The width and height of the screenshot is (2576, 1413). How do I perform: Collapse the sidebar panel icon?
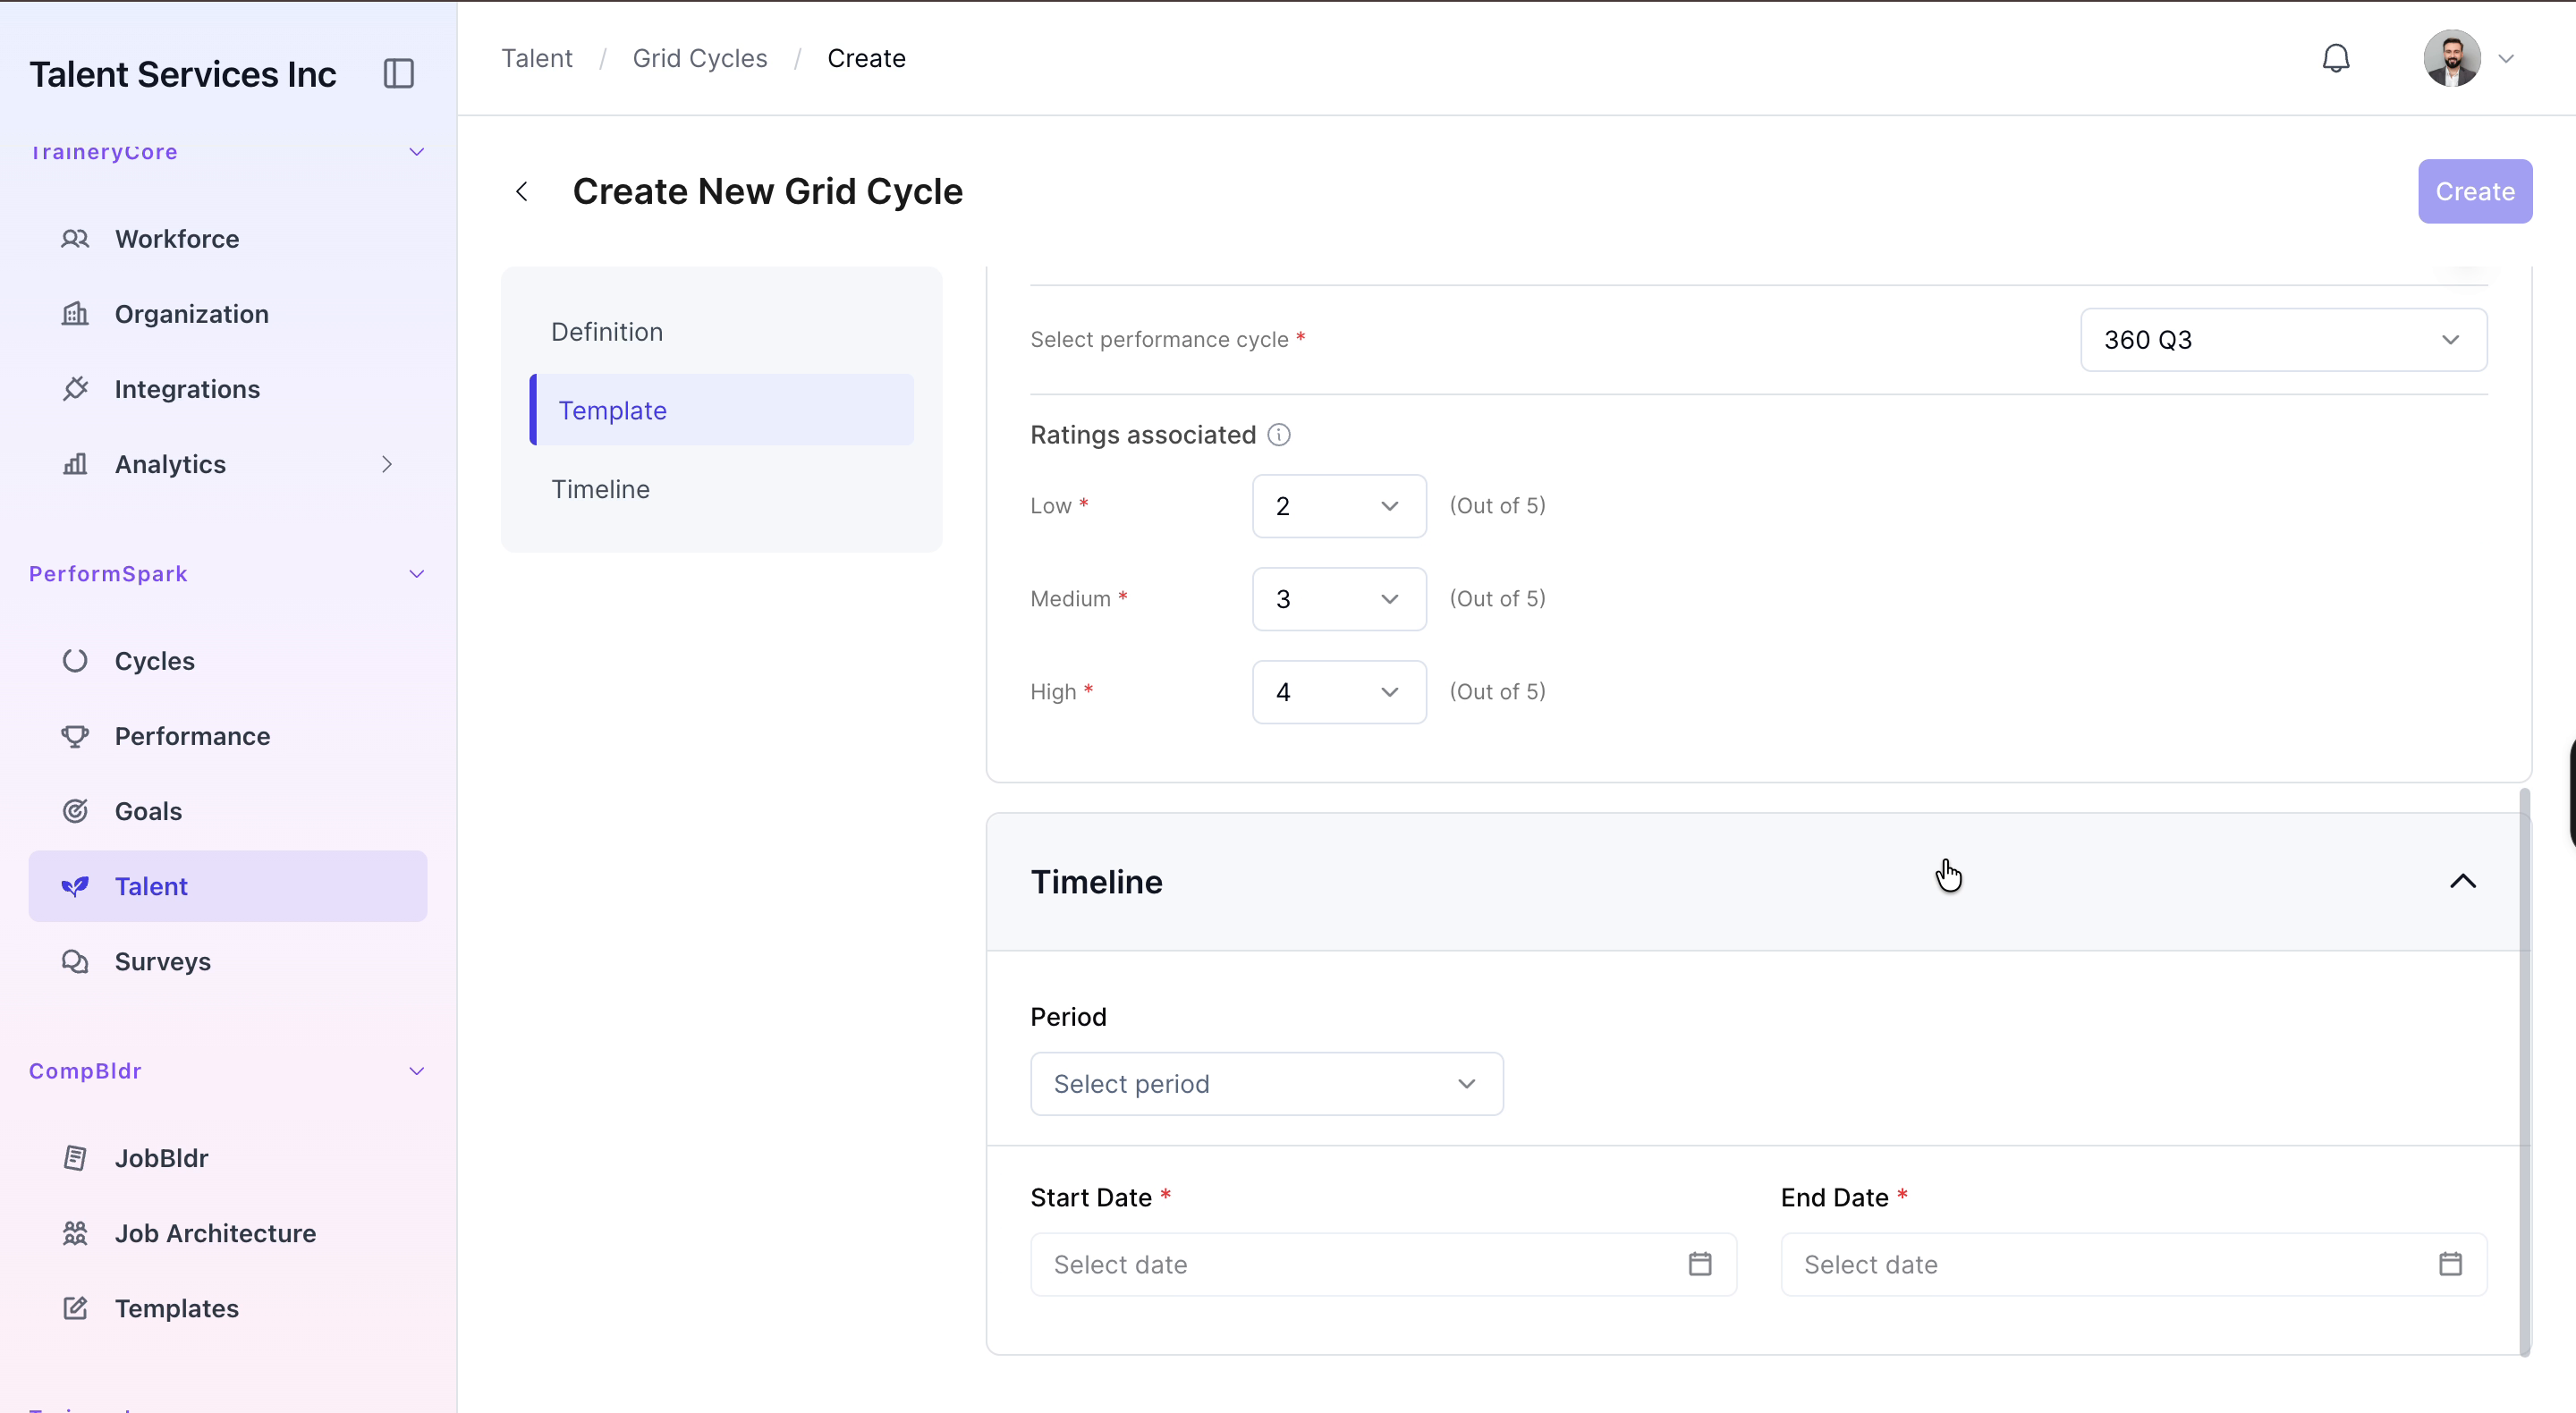tap(398, 73)
